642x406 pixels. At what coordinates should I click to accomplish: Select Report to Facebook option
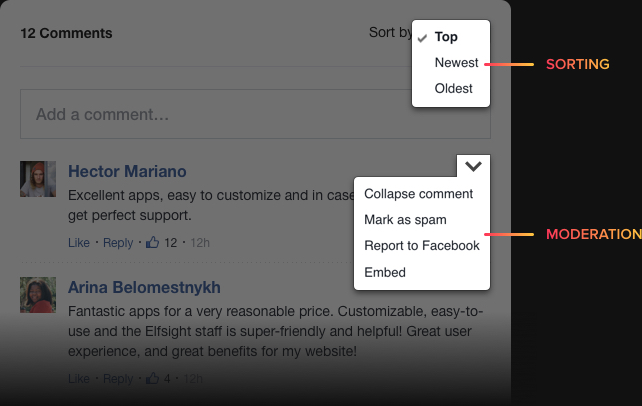coord(422,246)
